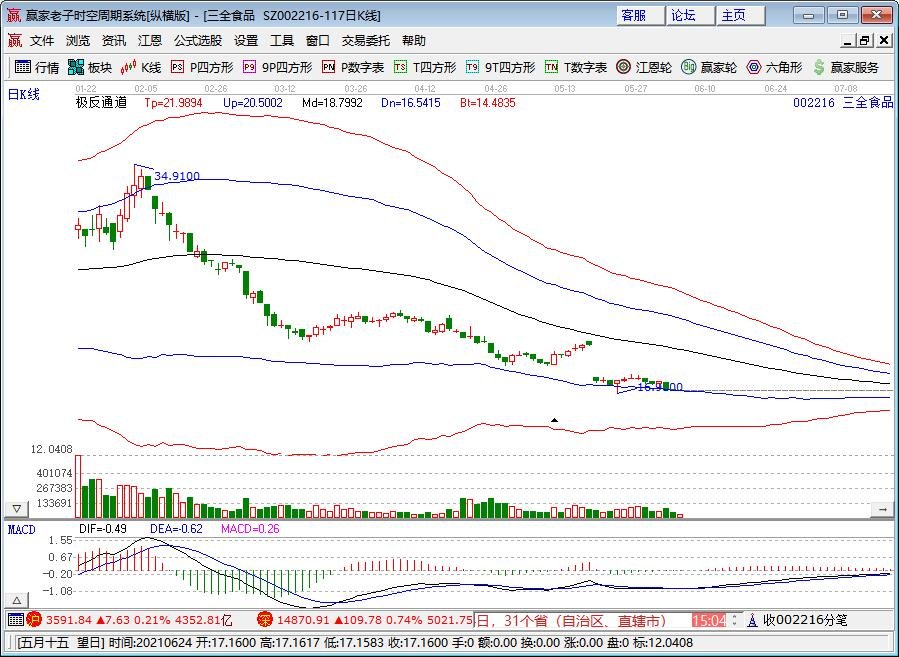Click the Dn=16.5415 value
Image resolution: width=899 pixels, height=657 pixels.
[x=411, y=103]
